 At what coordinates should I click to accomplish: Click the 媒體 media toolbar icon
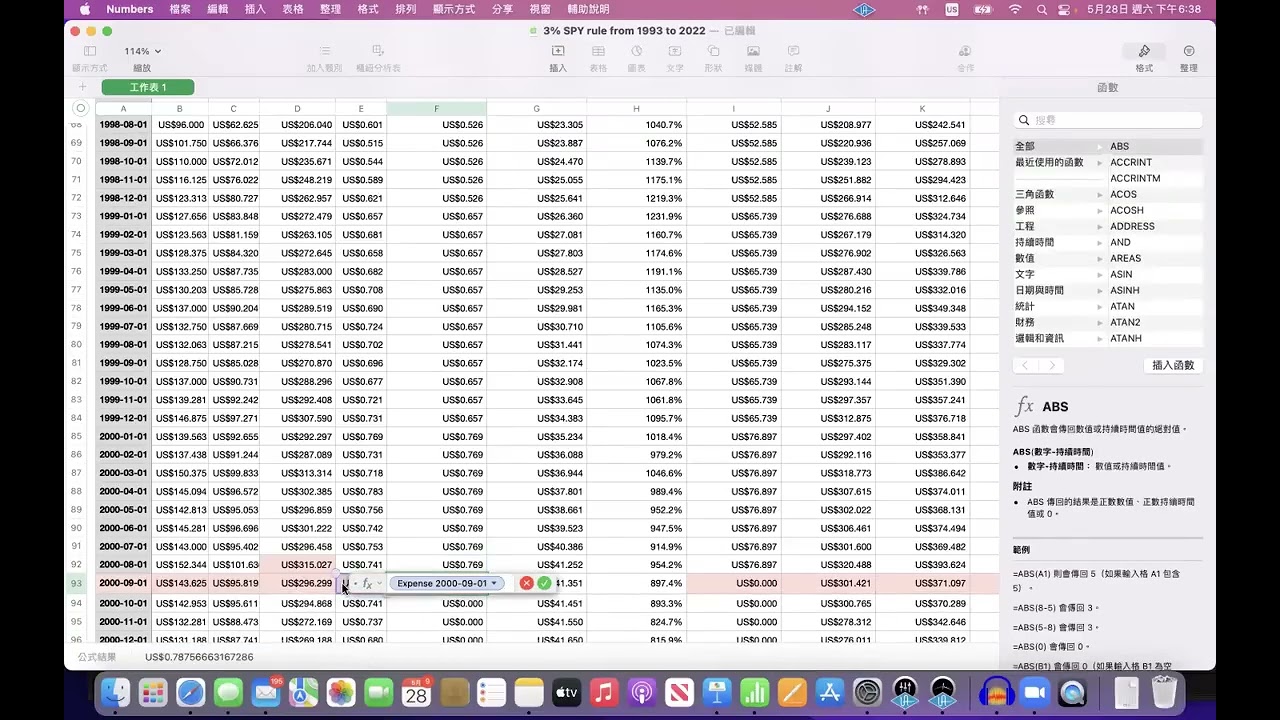pos(753,51)
